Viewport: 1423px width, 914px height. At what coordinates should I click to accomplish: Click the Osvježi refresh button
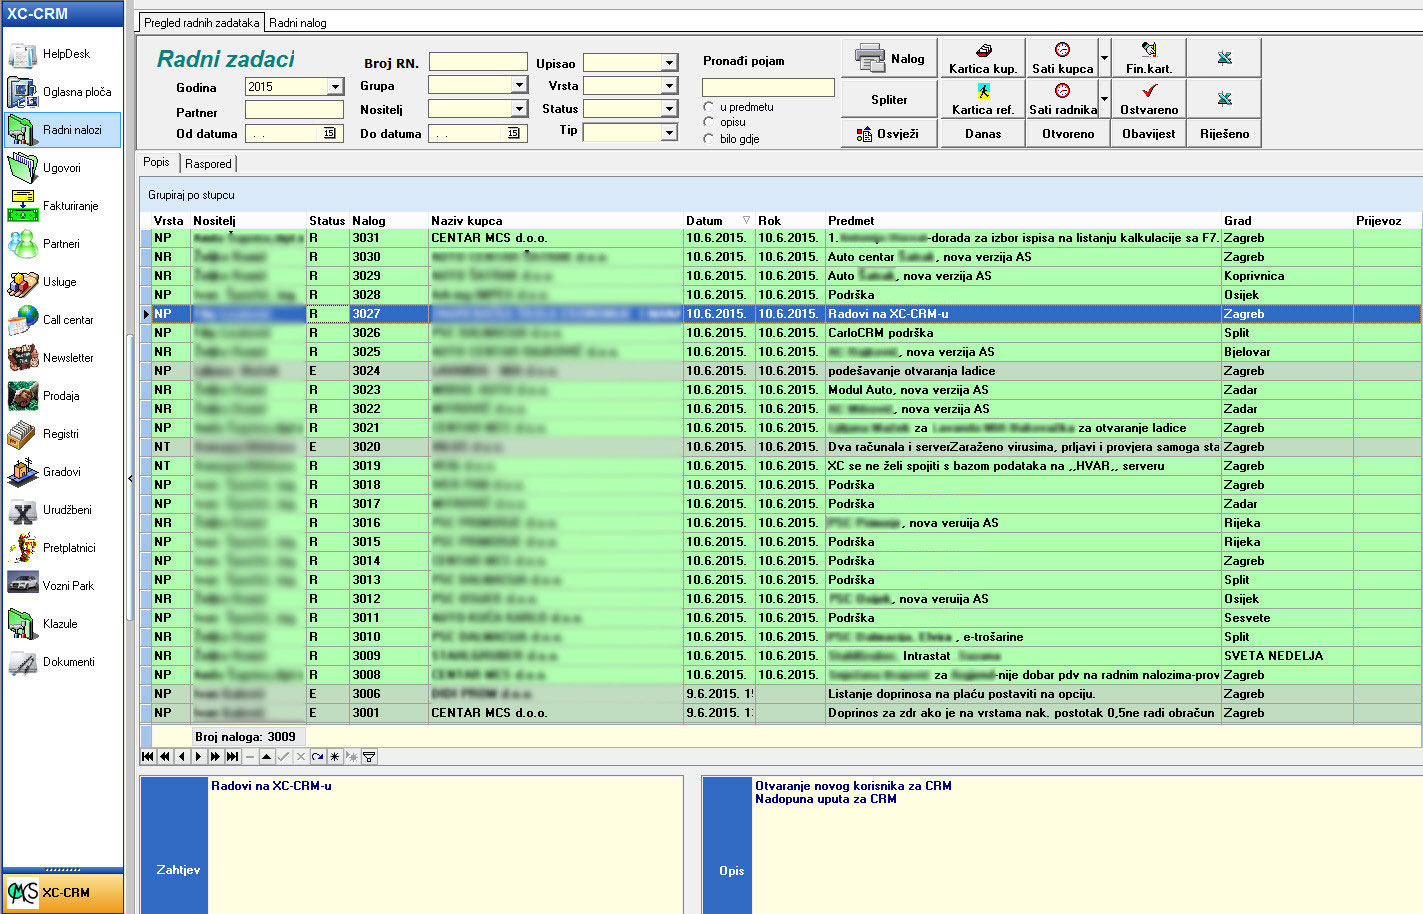point(889,133)
